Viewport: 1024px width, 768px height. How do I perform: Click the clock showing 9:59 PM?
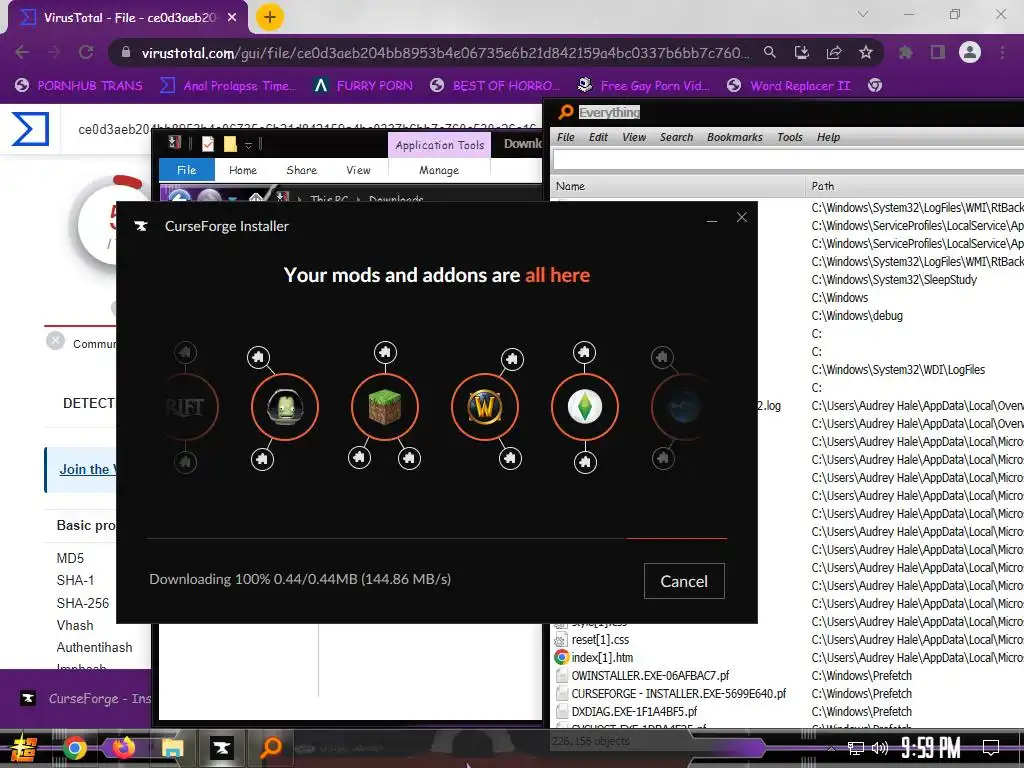coord(931,748)
